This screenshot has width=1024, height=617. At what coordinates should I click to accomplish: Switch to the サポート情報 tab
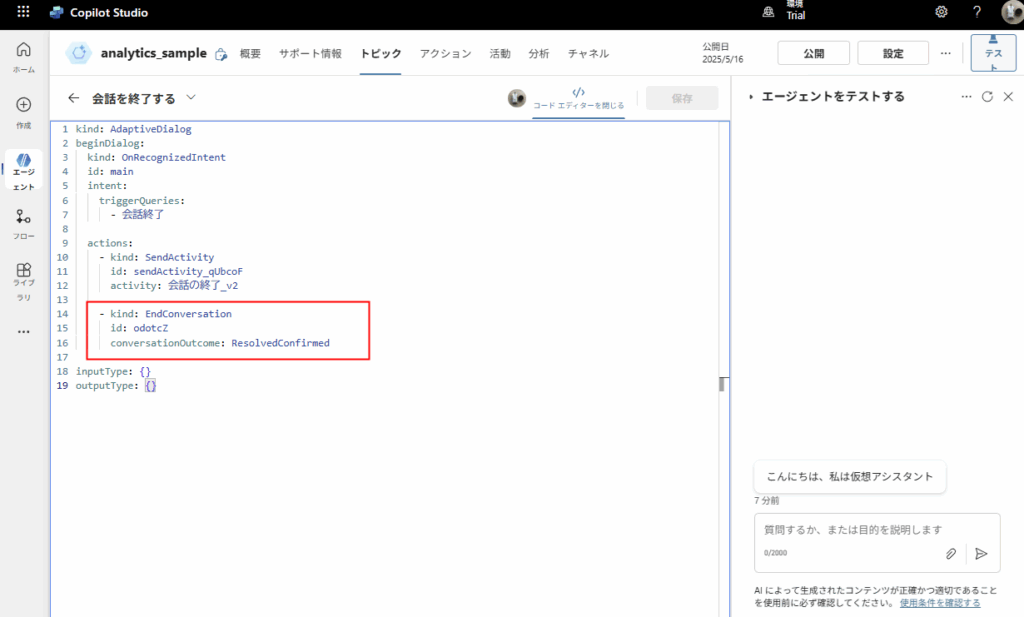pos(310,54)
